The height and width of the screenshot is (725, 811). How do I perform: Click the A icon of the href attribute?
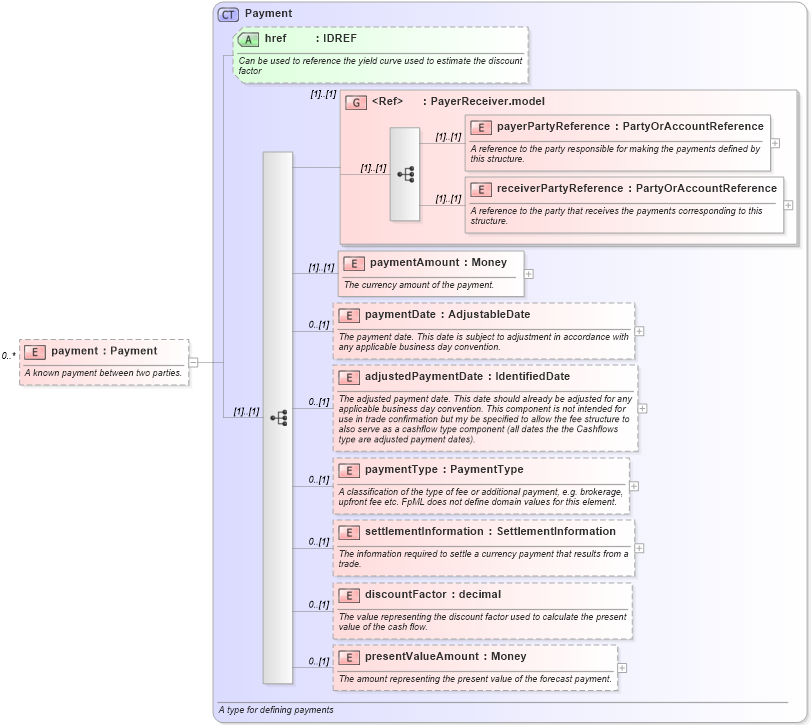tap(248, 39)
